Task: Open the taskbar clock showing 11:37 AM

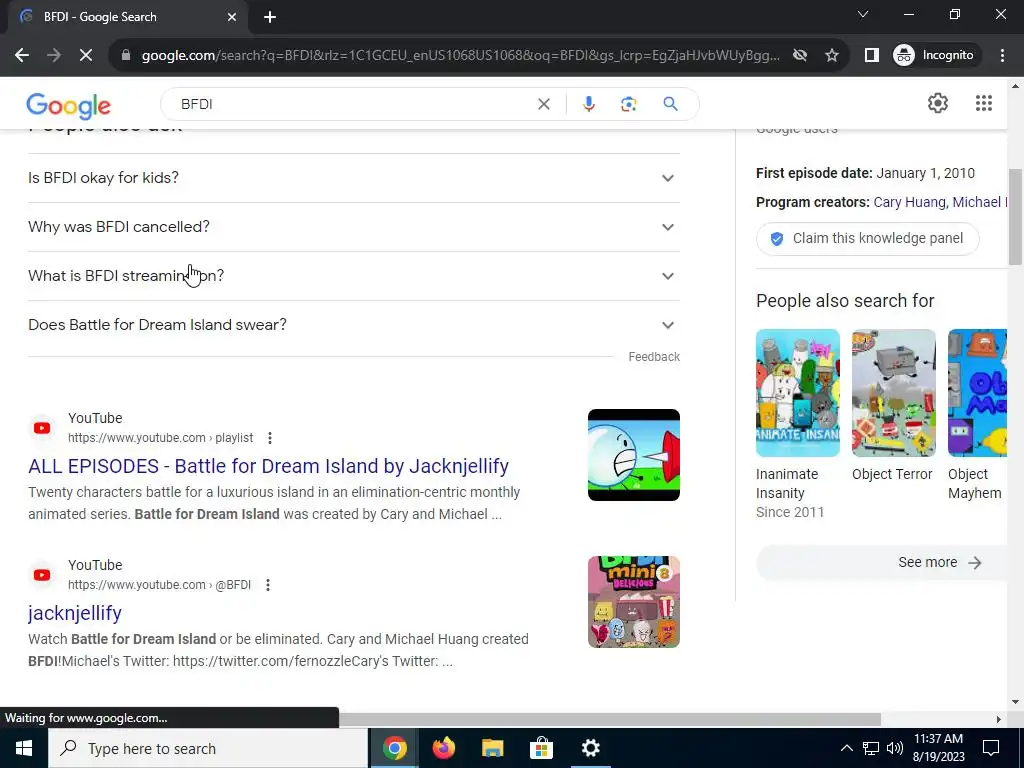Action: coord(938,748)
